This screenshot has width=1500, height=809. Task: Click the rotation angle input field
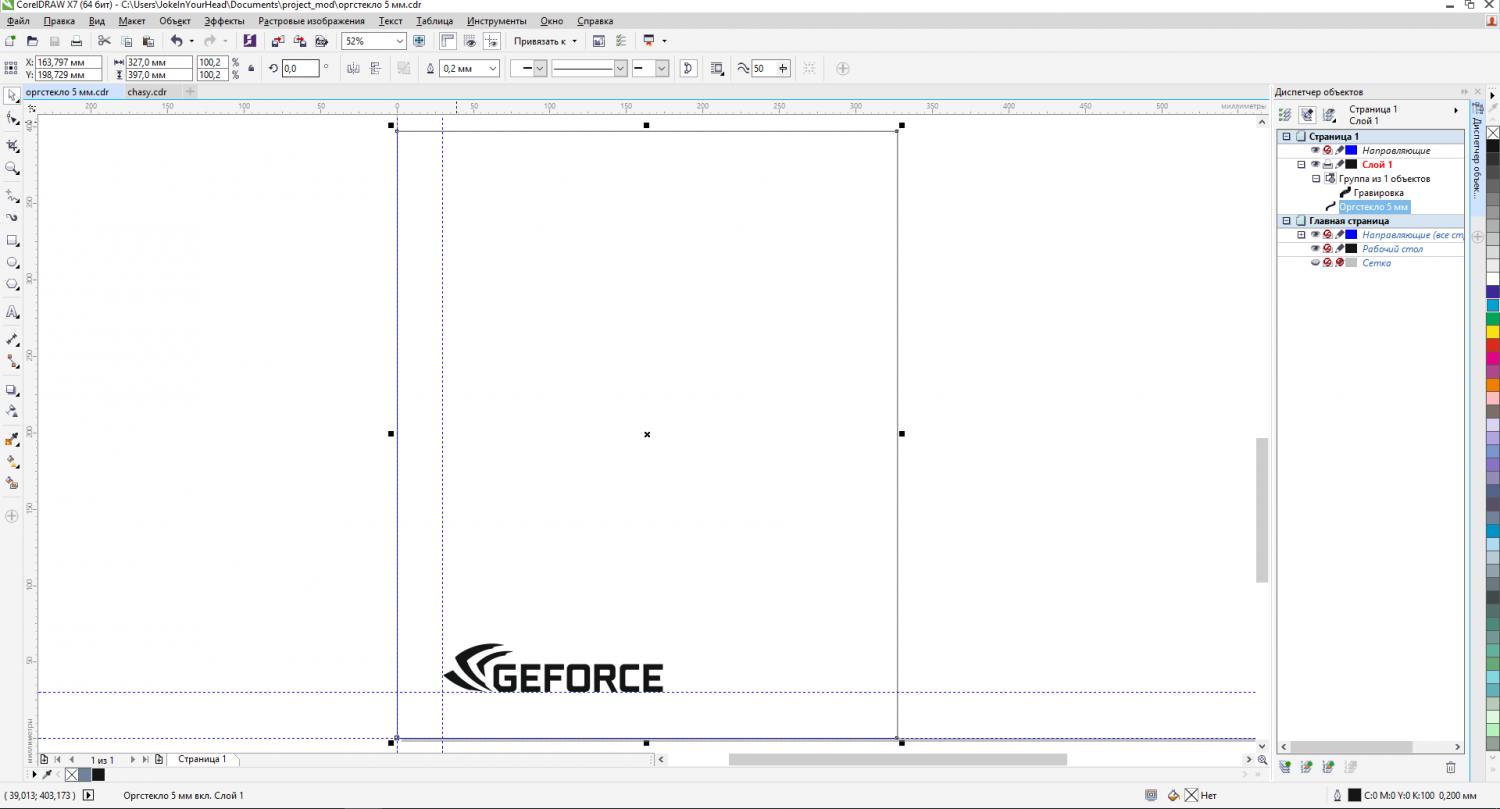(300, 69)
